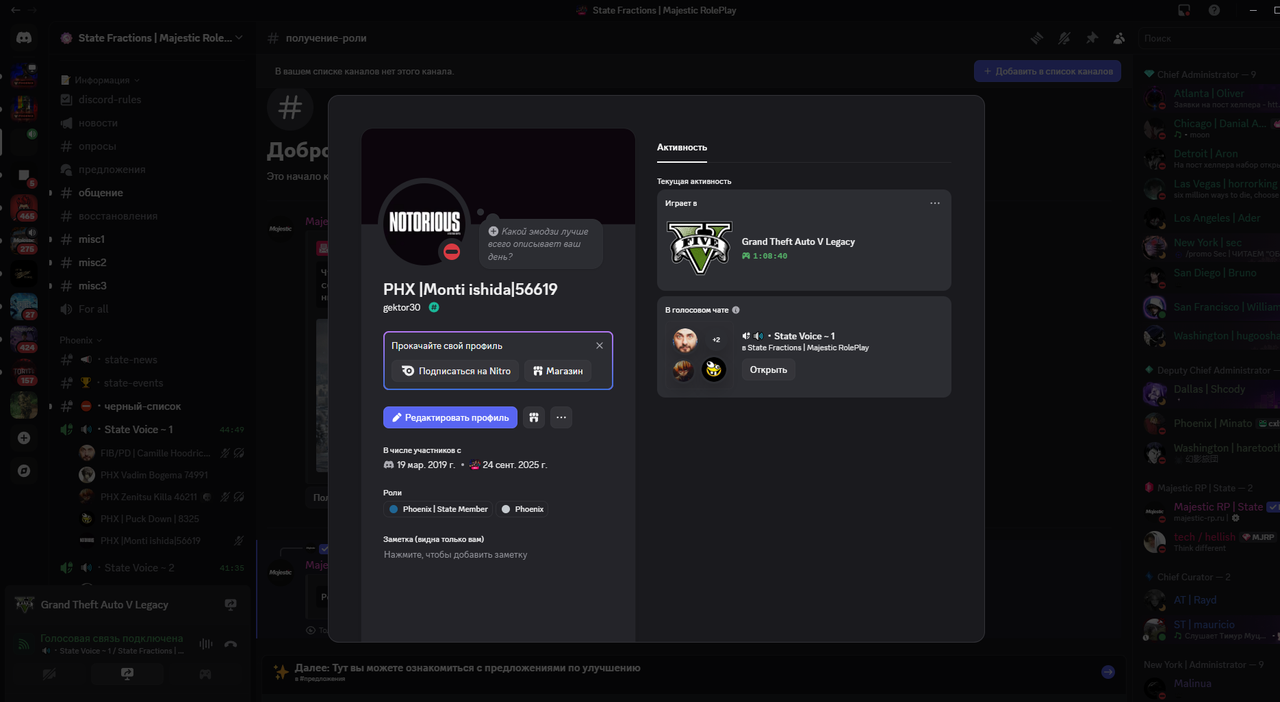
Task: Click the Phoenix | State Member role chip
Action: [x=439, y=509]
